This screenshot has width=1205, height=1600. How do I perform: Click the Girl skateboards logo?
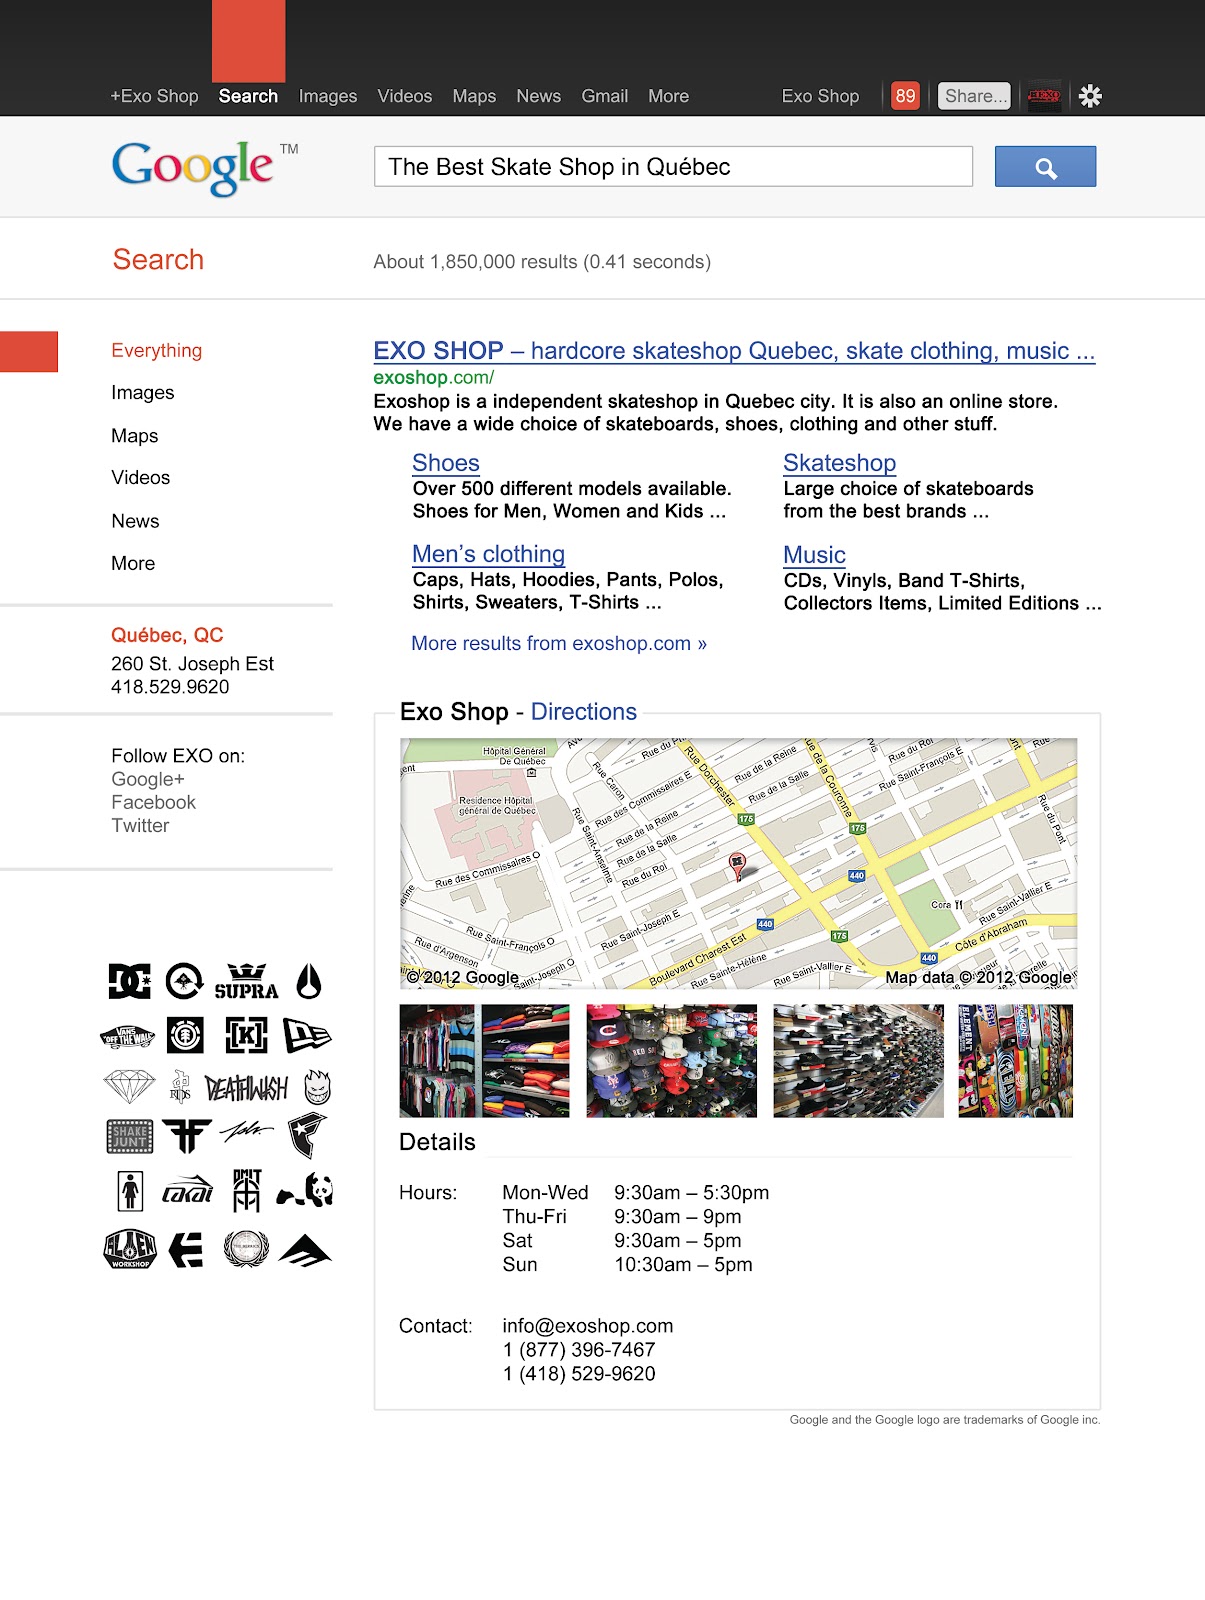pos(130,1191)
